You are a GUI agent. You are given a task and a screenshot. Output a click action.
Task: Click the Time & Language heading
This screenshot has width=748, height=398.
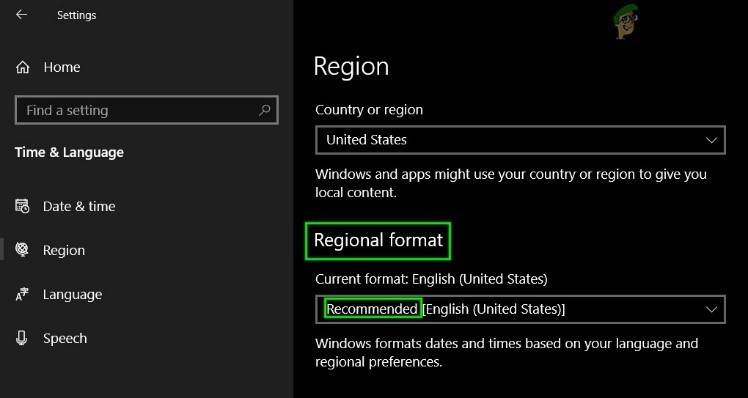69,152
